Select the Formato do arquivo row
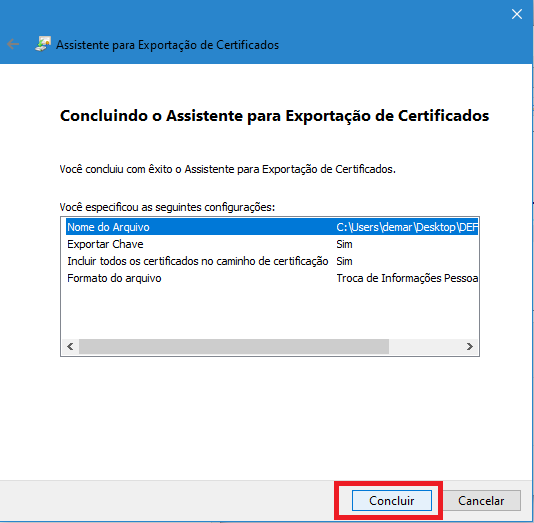 (272, 278)
